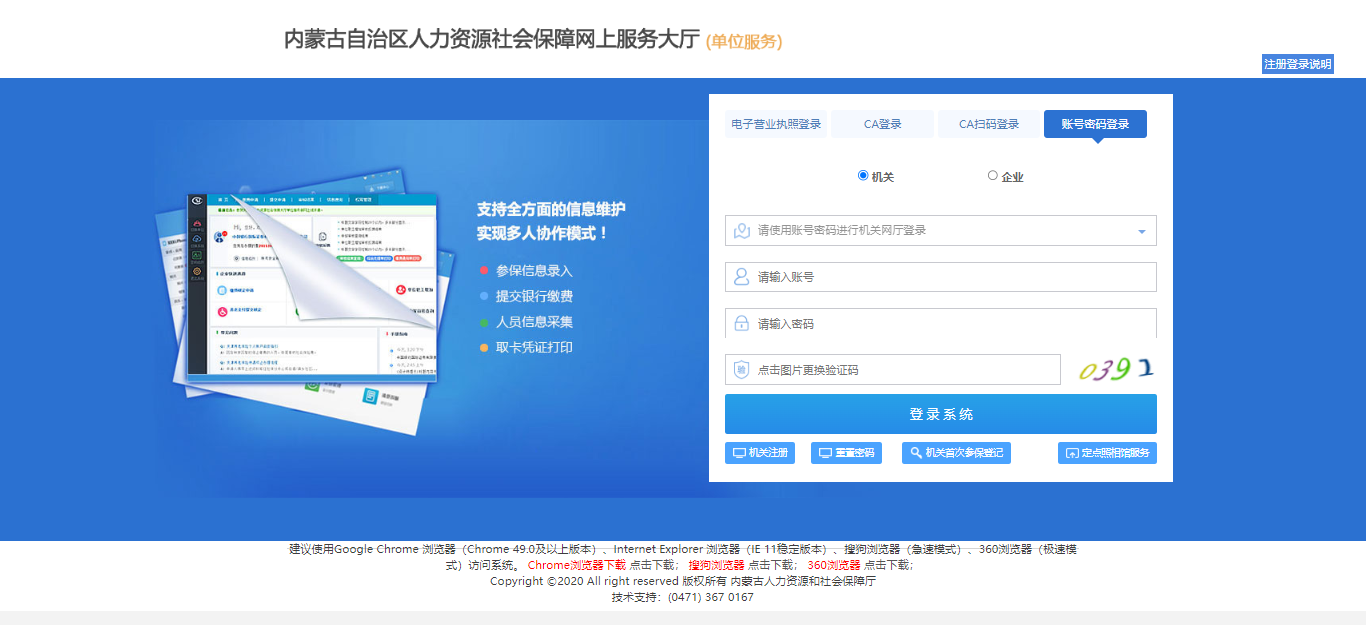Switch to 电子营业执照登录 tab

coord(776,124)
